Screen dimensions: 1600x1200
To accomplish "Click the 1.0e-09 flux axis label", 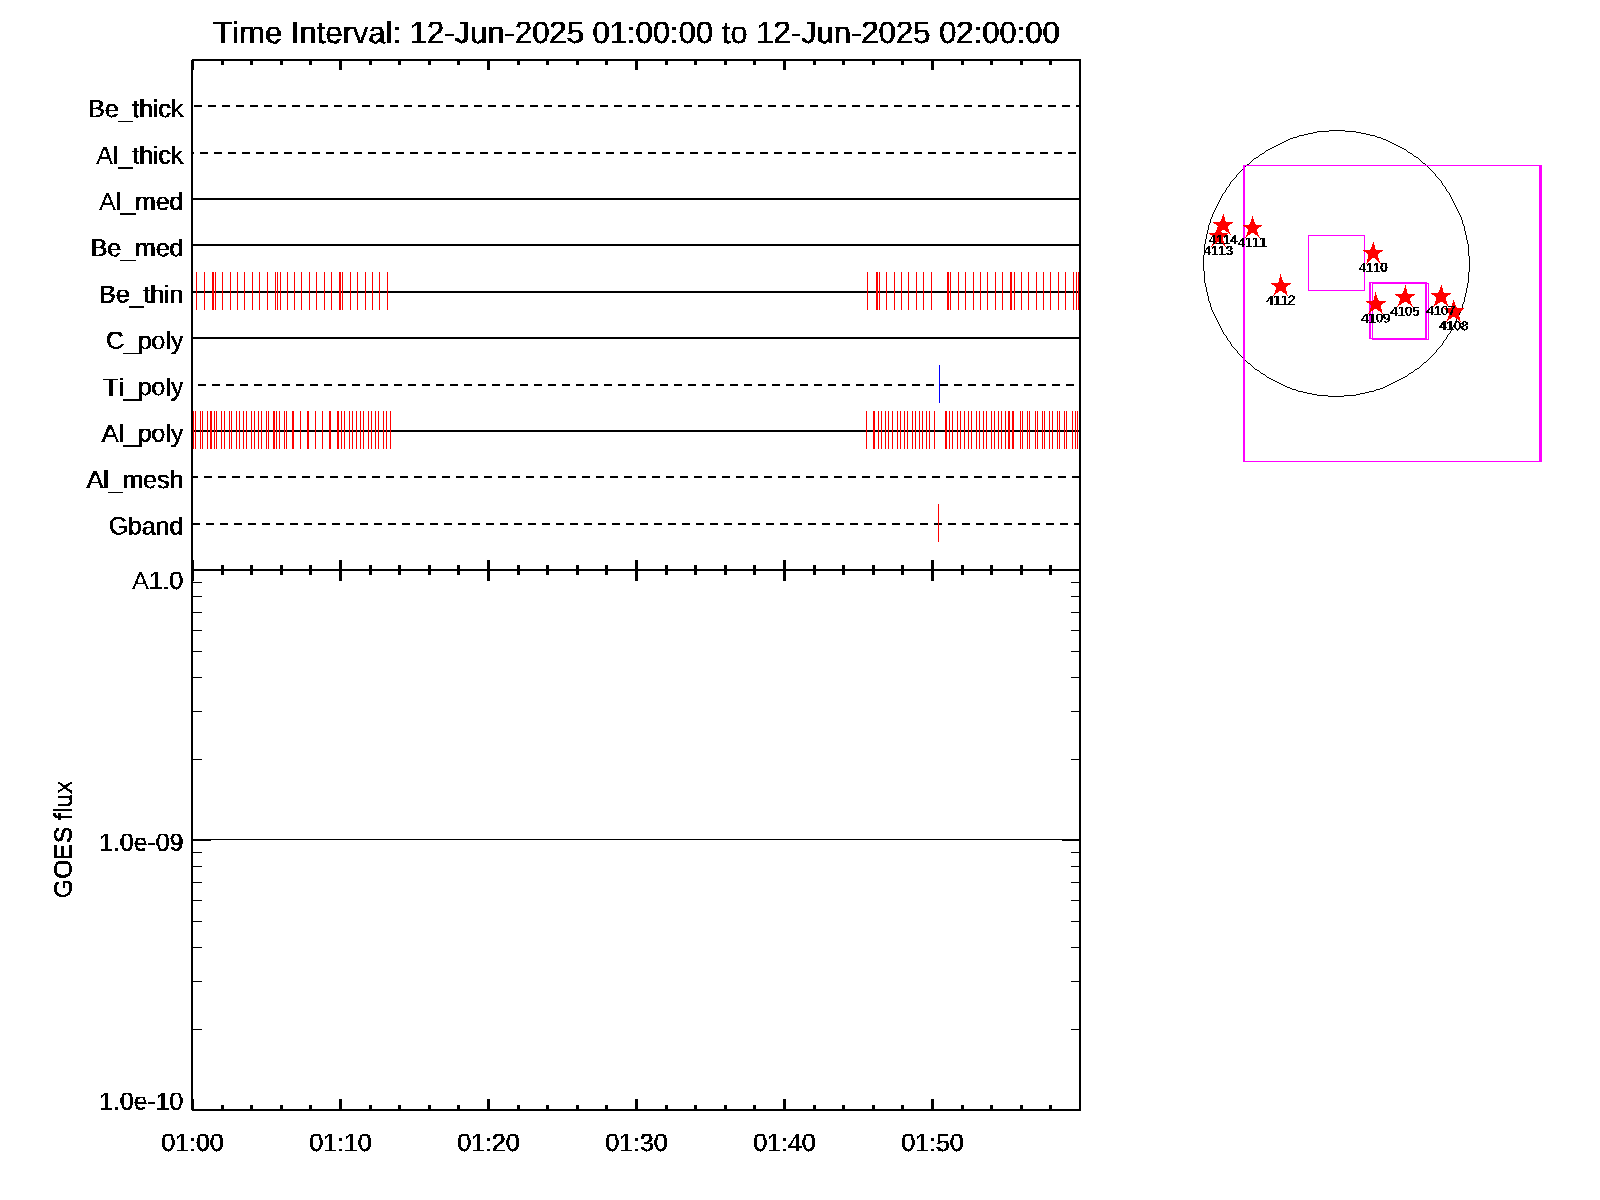I will (141, 843).
